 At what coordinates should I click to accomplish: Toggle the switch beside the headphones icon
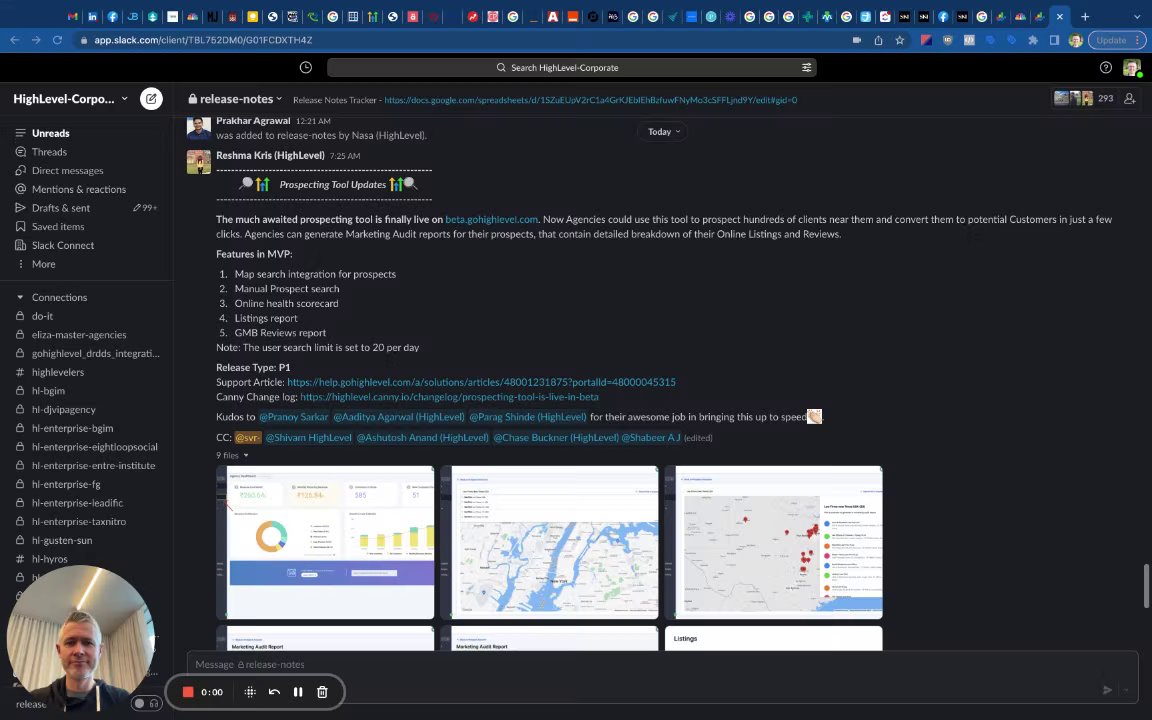[139, 703]
